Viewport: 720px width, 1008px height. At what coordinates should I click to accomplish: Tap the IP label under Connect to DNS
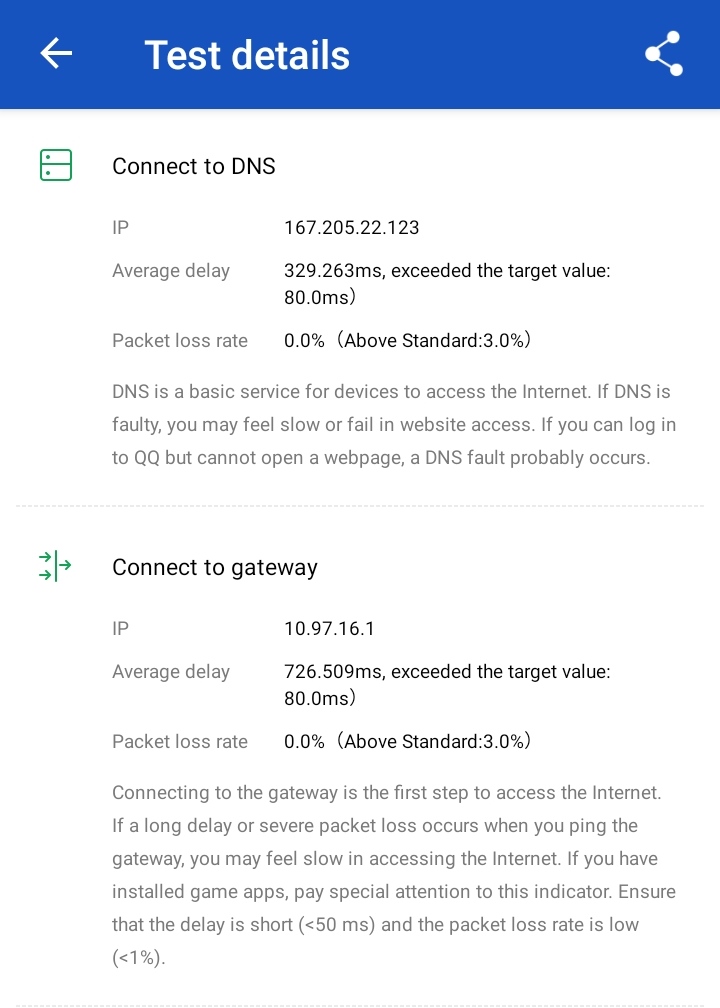121,228
